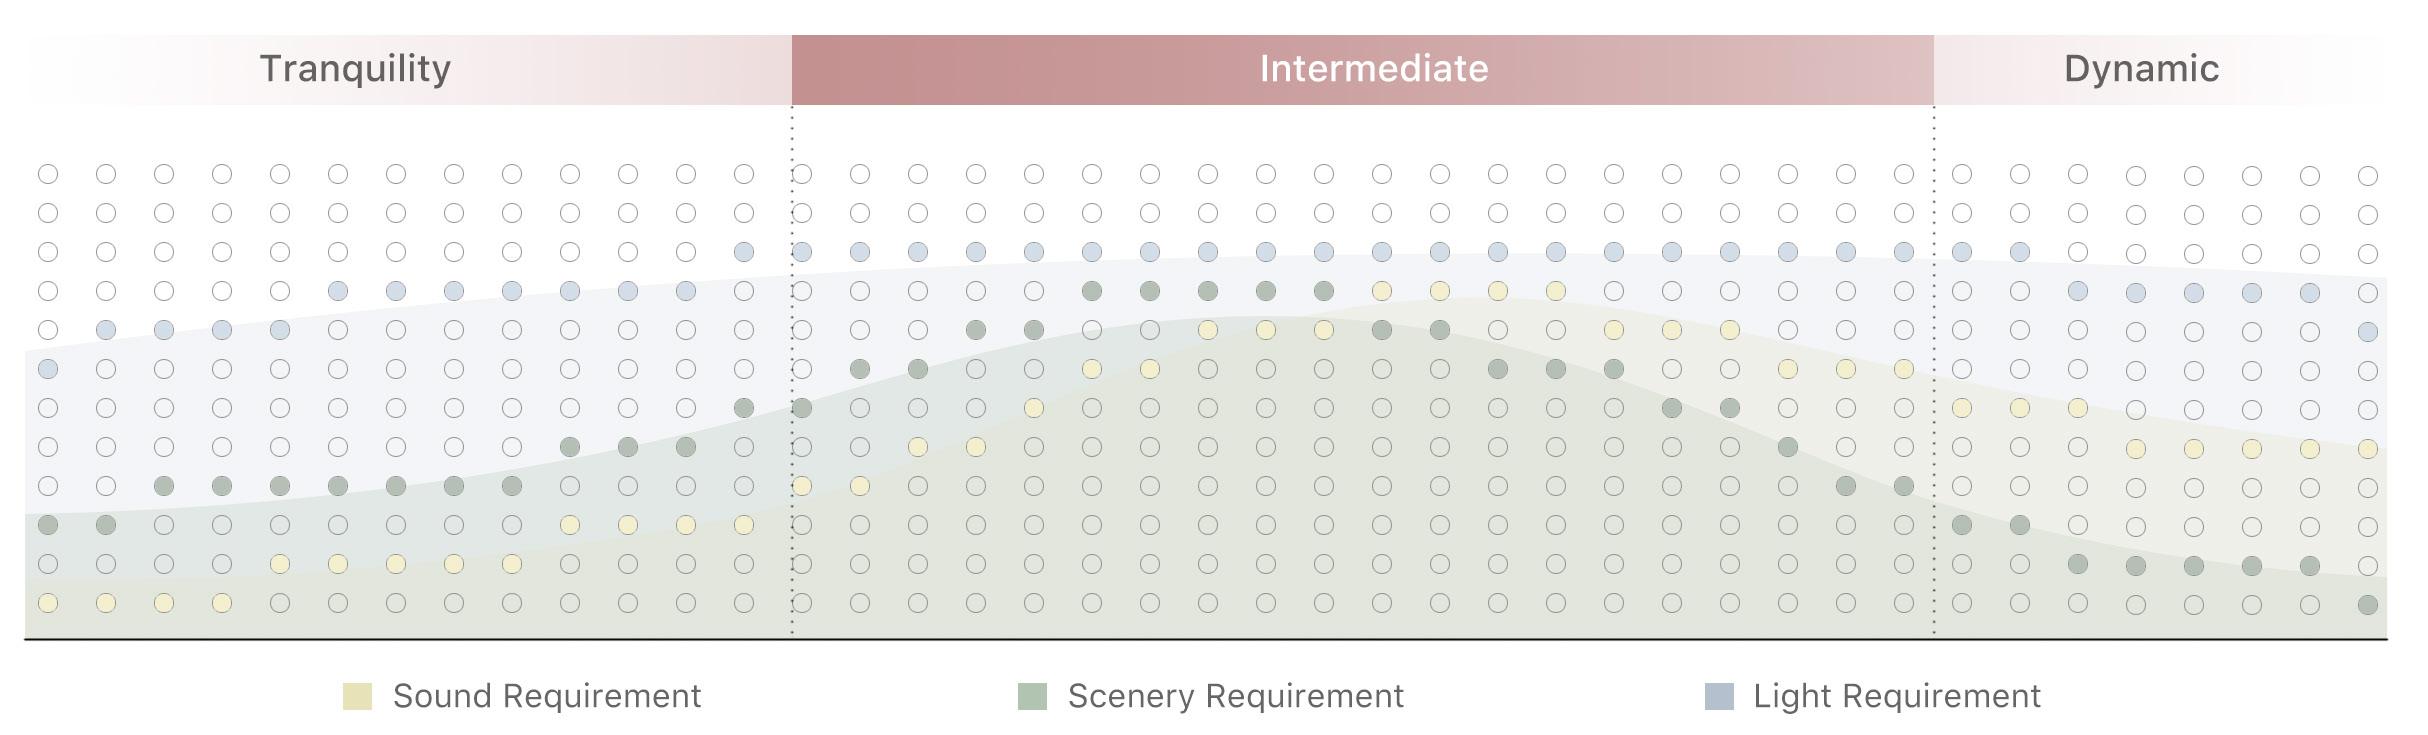2428x735 pixels.
Task: Click the rightmost blue Light dot
Action: (x=2367, y=332)
